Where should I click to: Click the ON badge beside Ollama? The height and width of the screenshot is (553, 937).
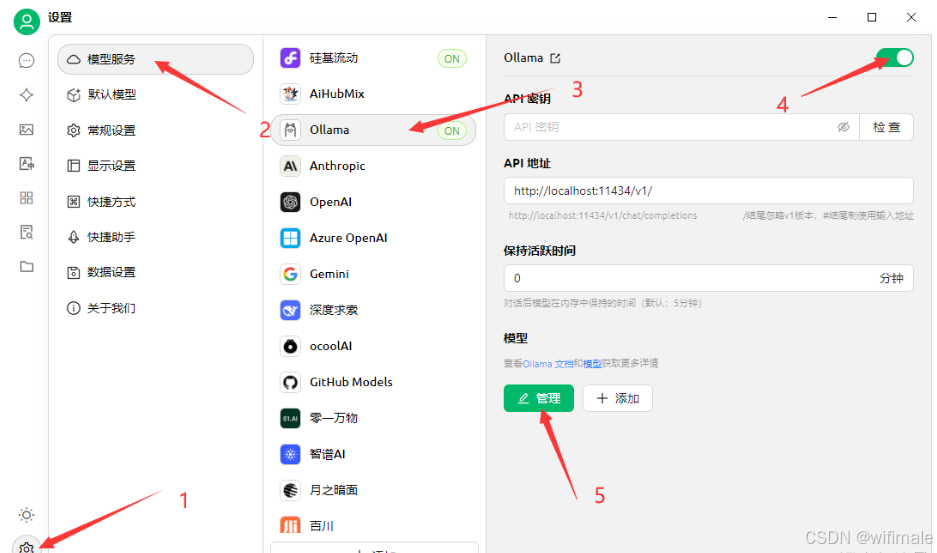point(452,131)
